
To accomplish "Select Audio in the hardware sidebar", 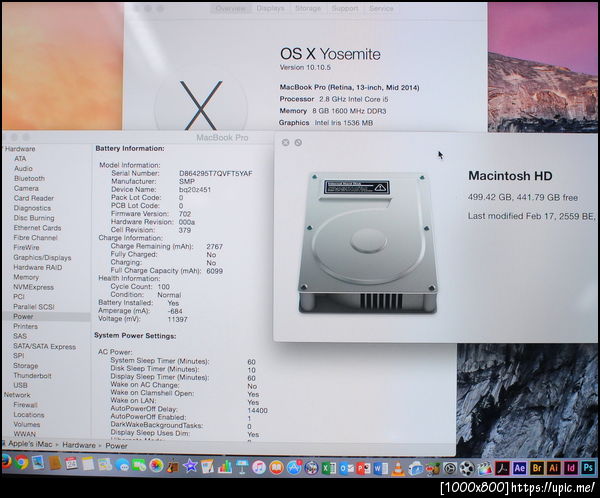I will coord(23,168).
